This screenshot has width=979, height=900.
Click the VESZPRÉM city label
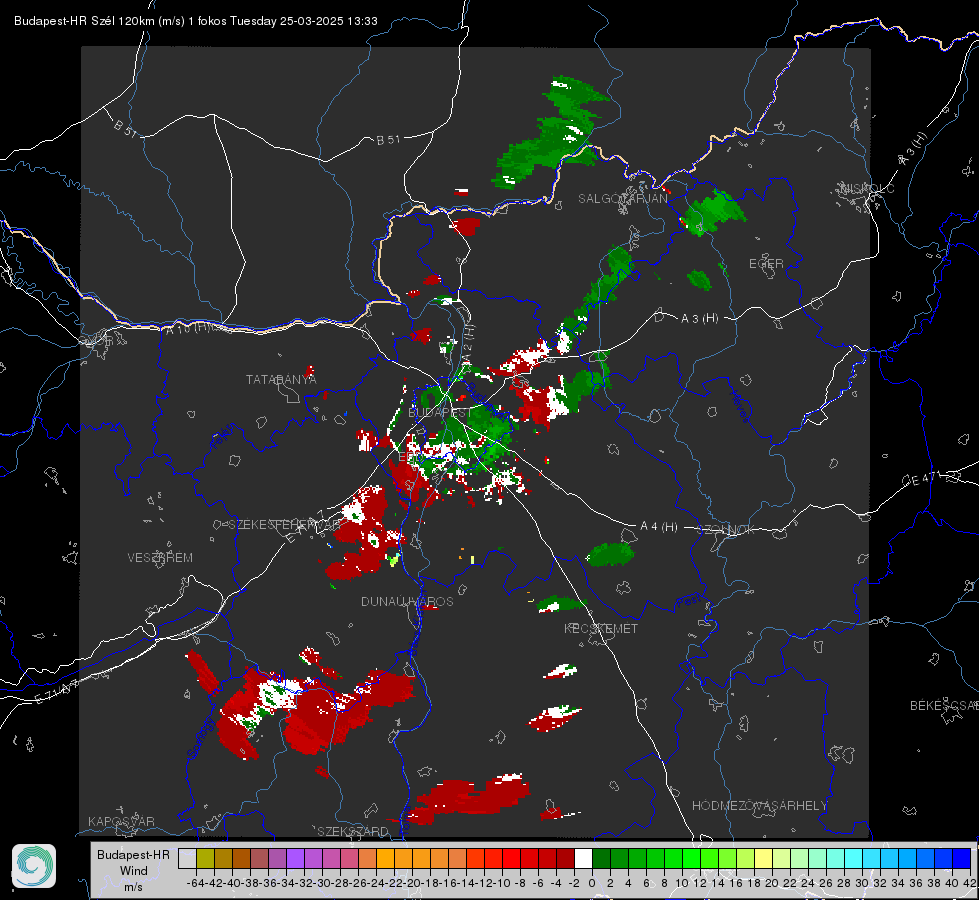tap(160, 558)
